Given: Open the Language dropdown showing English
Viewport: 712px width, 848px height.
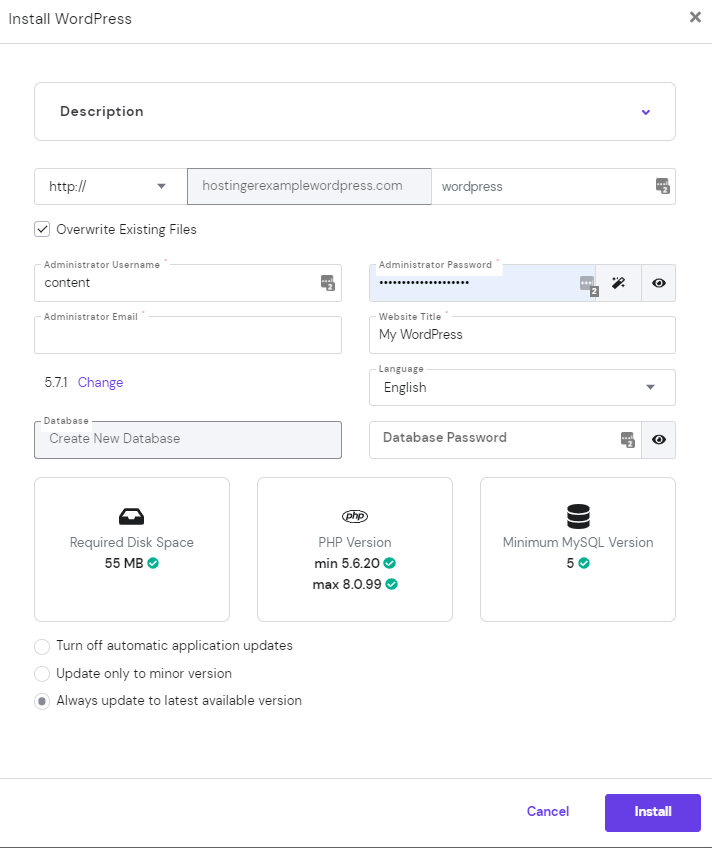Looking at the screenshot, I should [x=522, y=388].
